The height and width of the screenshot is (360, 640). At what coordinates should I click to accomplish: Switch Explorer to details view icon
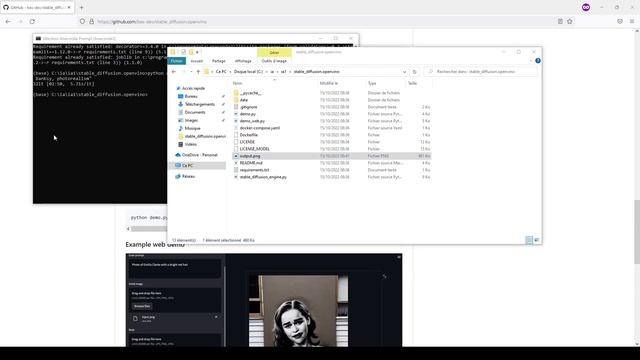pyautogui.click(x=529, y=240)
